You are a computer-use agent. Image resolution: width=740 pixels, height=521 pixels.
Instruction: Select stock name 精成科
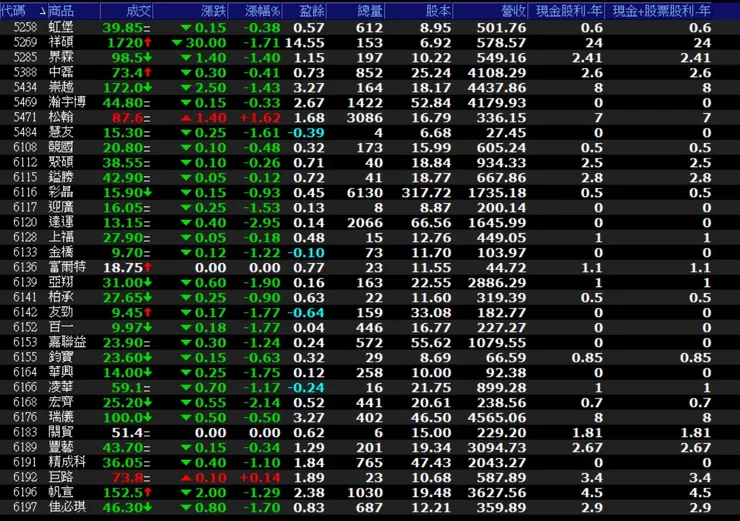tap(67, 462)
